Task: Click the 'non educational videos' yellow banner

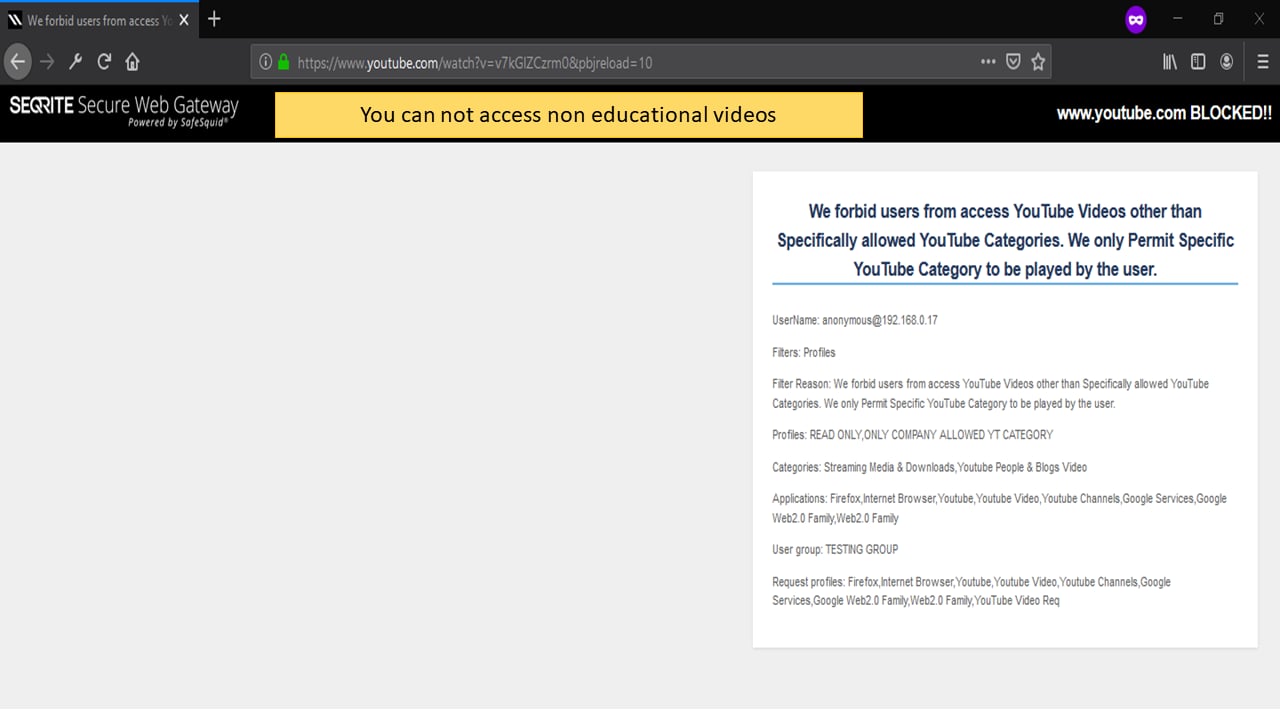Action: [568, 115]
